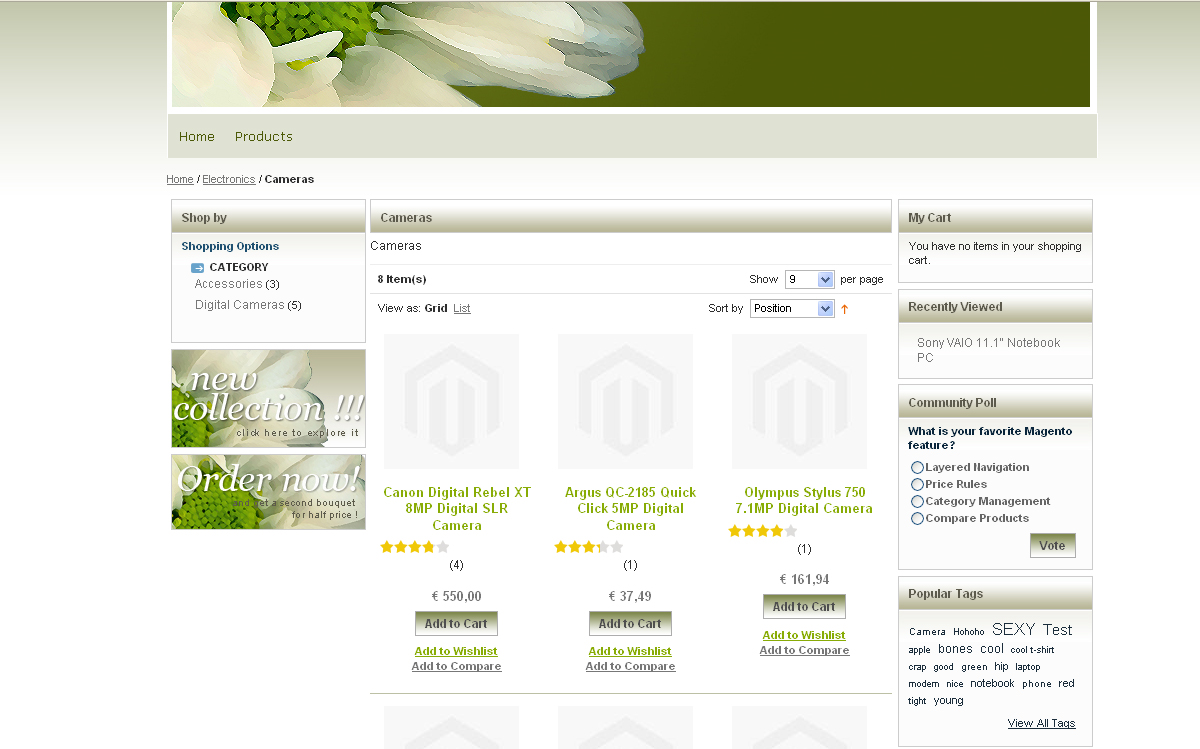Click the laptop popular tag

click(1027, 667)
